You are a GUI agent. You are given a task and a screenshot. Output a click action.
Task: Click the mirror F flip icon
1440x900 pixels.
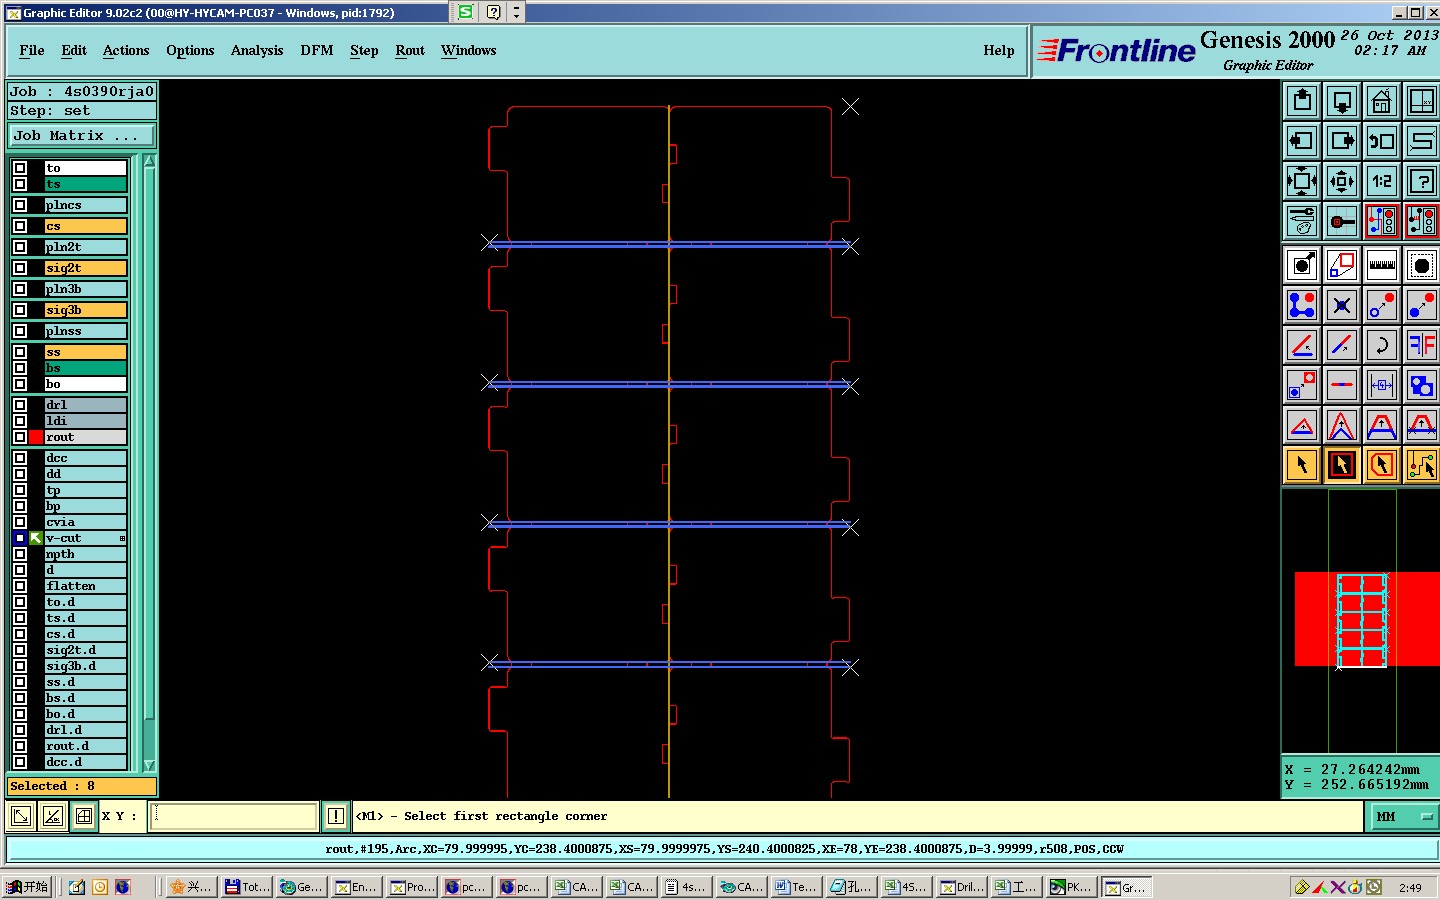(1421, 345)
